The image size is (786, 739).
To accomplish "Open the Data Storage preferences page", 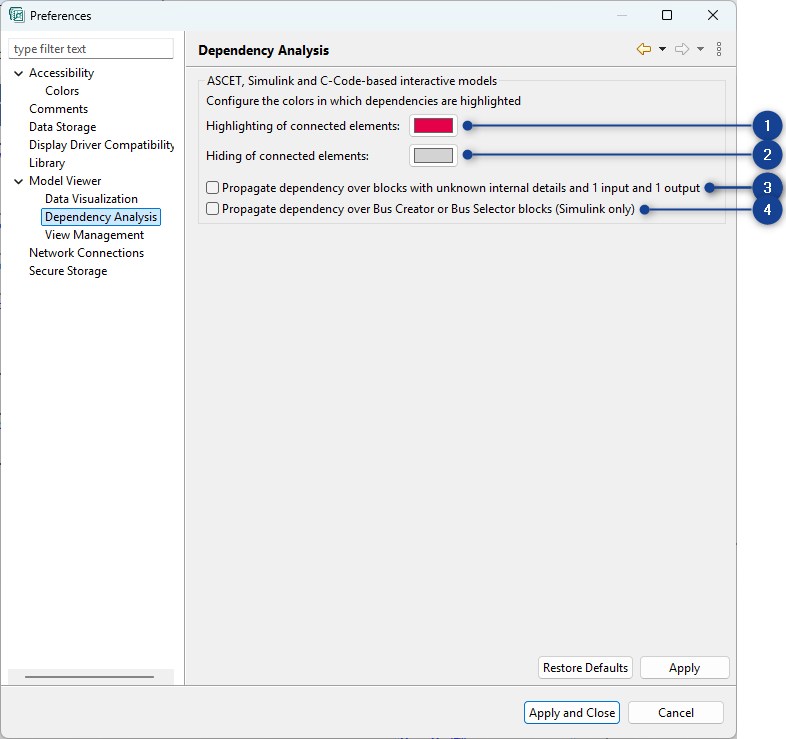I will (x=62, y=127).
